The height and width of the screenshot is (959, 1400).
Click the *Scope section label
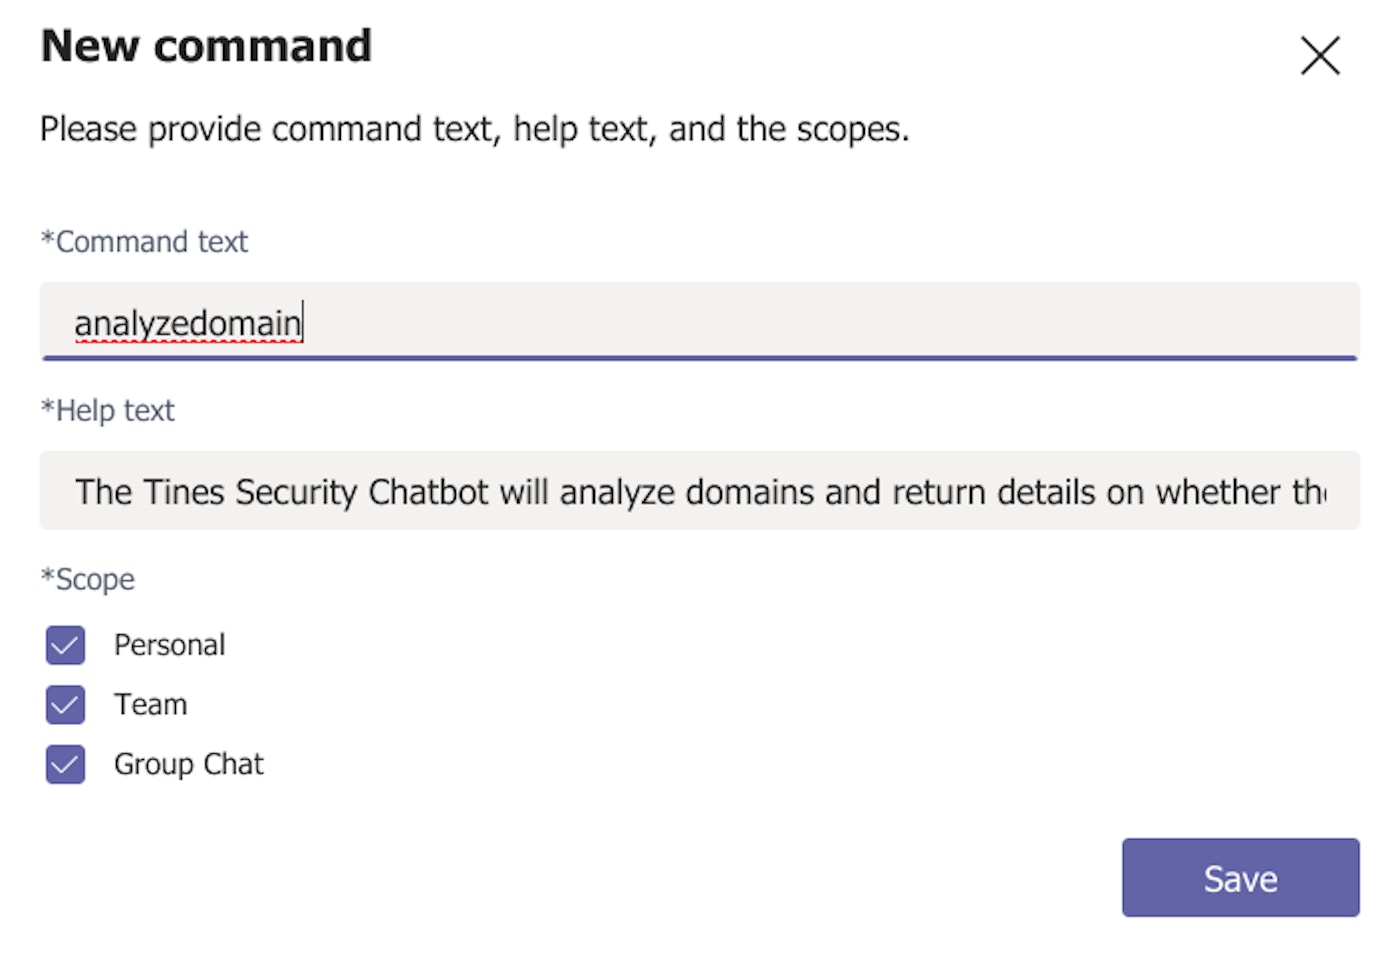(x=88, y=580)
